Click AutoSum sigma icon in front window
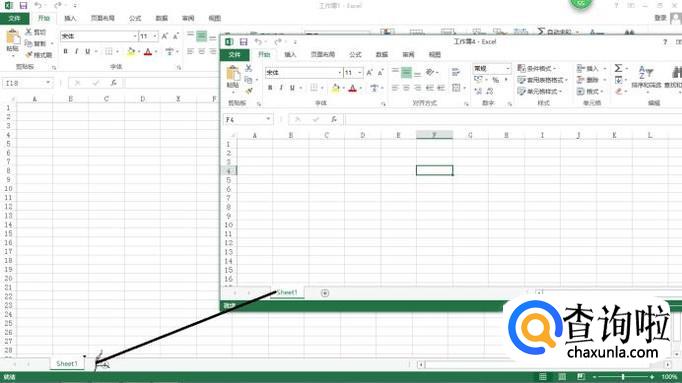This screenshot has width=682, height=383. [618, 68]
